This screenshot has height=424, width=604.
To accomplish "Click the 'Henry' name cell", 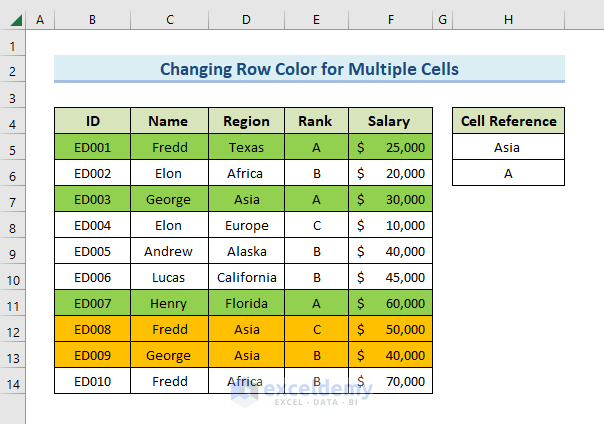I will (168, 303).
